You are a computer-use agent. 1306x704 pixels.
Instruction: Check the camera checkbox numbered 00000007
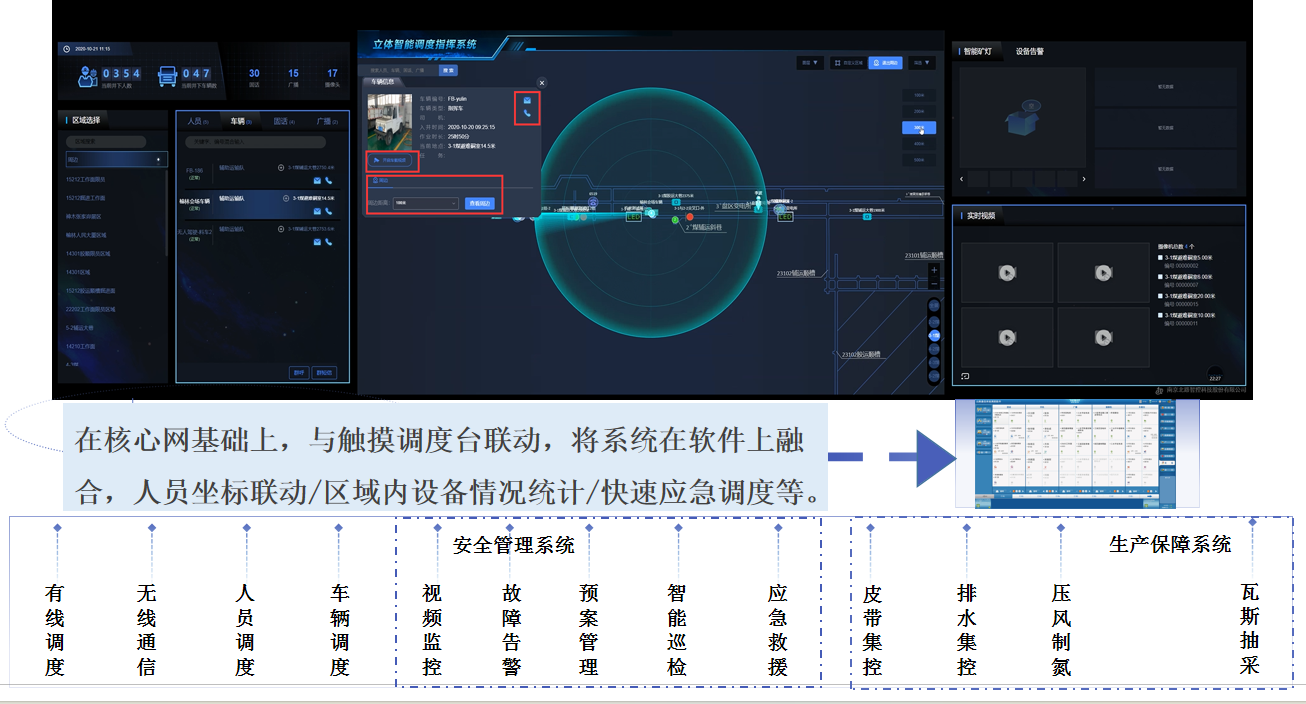click(x=1160, y=277)
